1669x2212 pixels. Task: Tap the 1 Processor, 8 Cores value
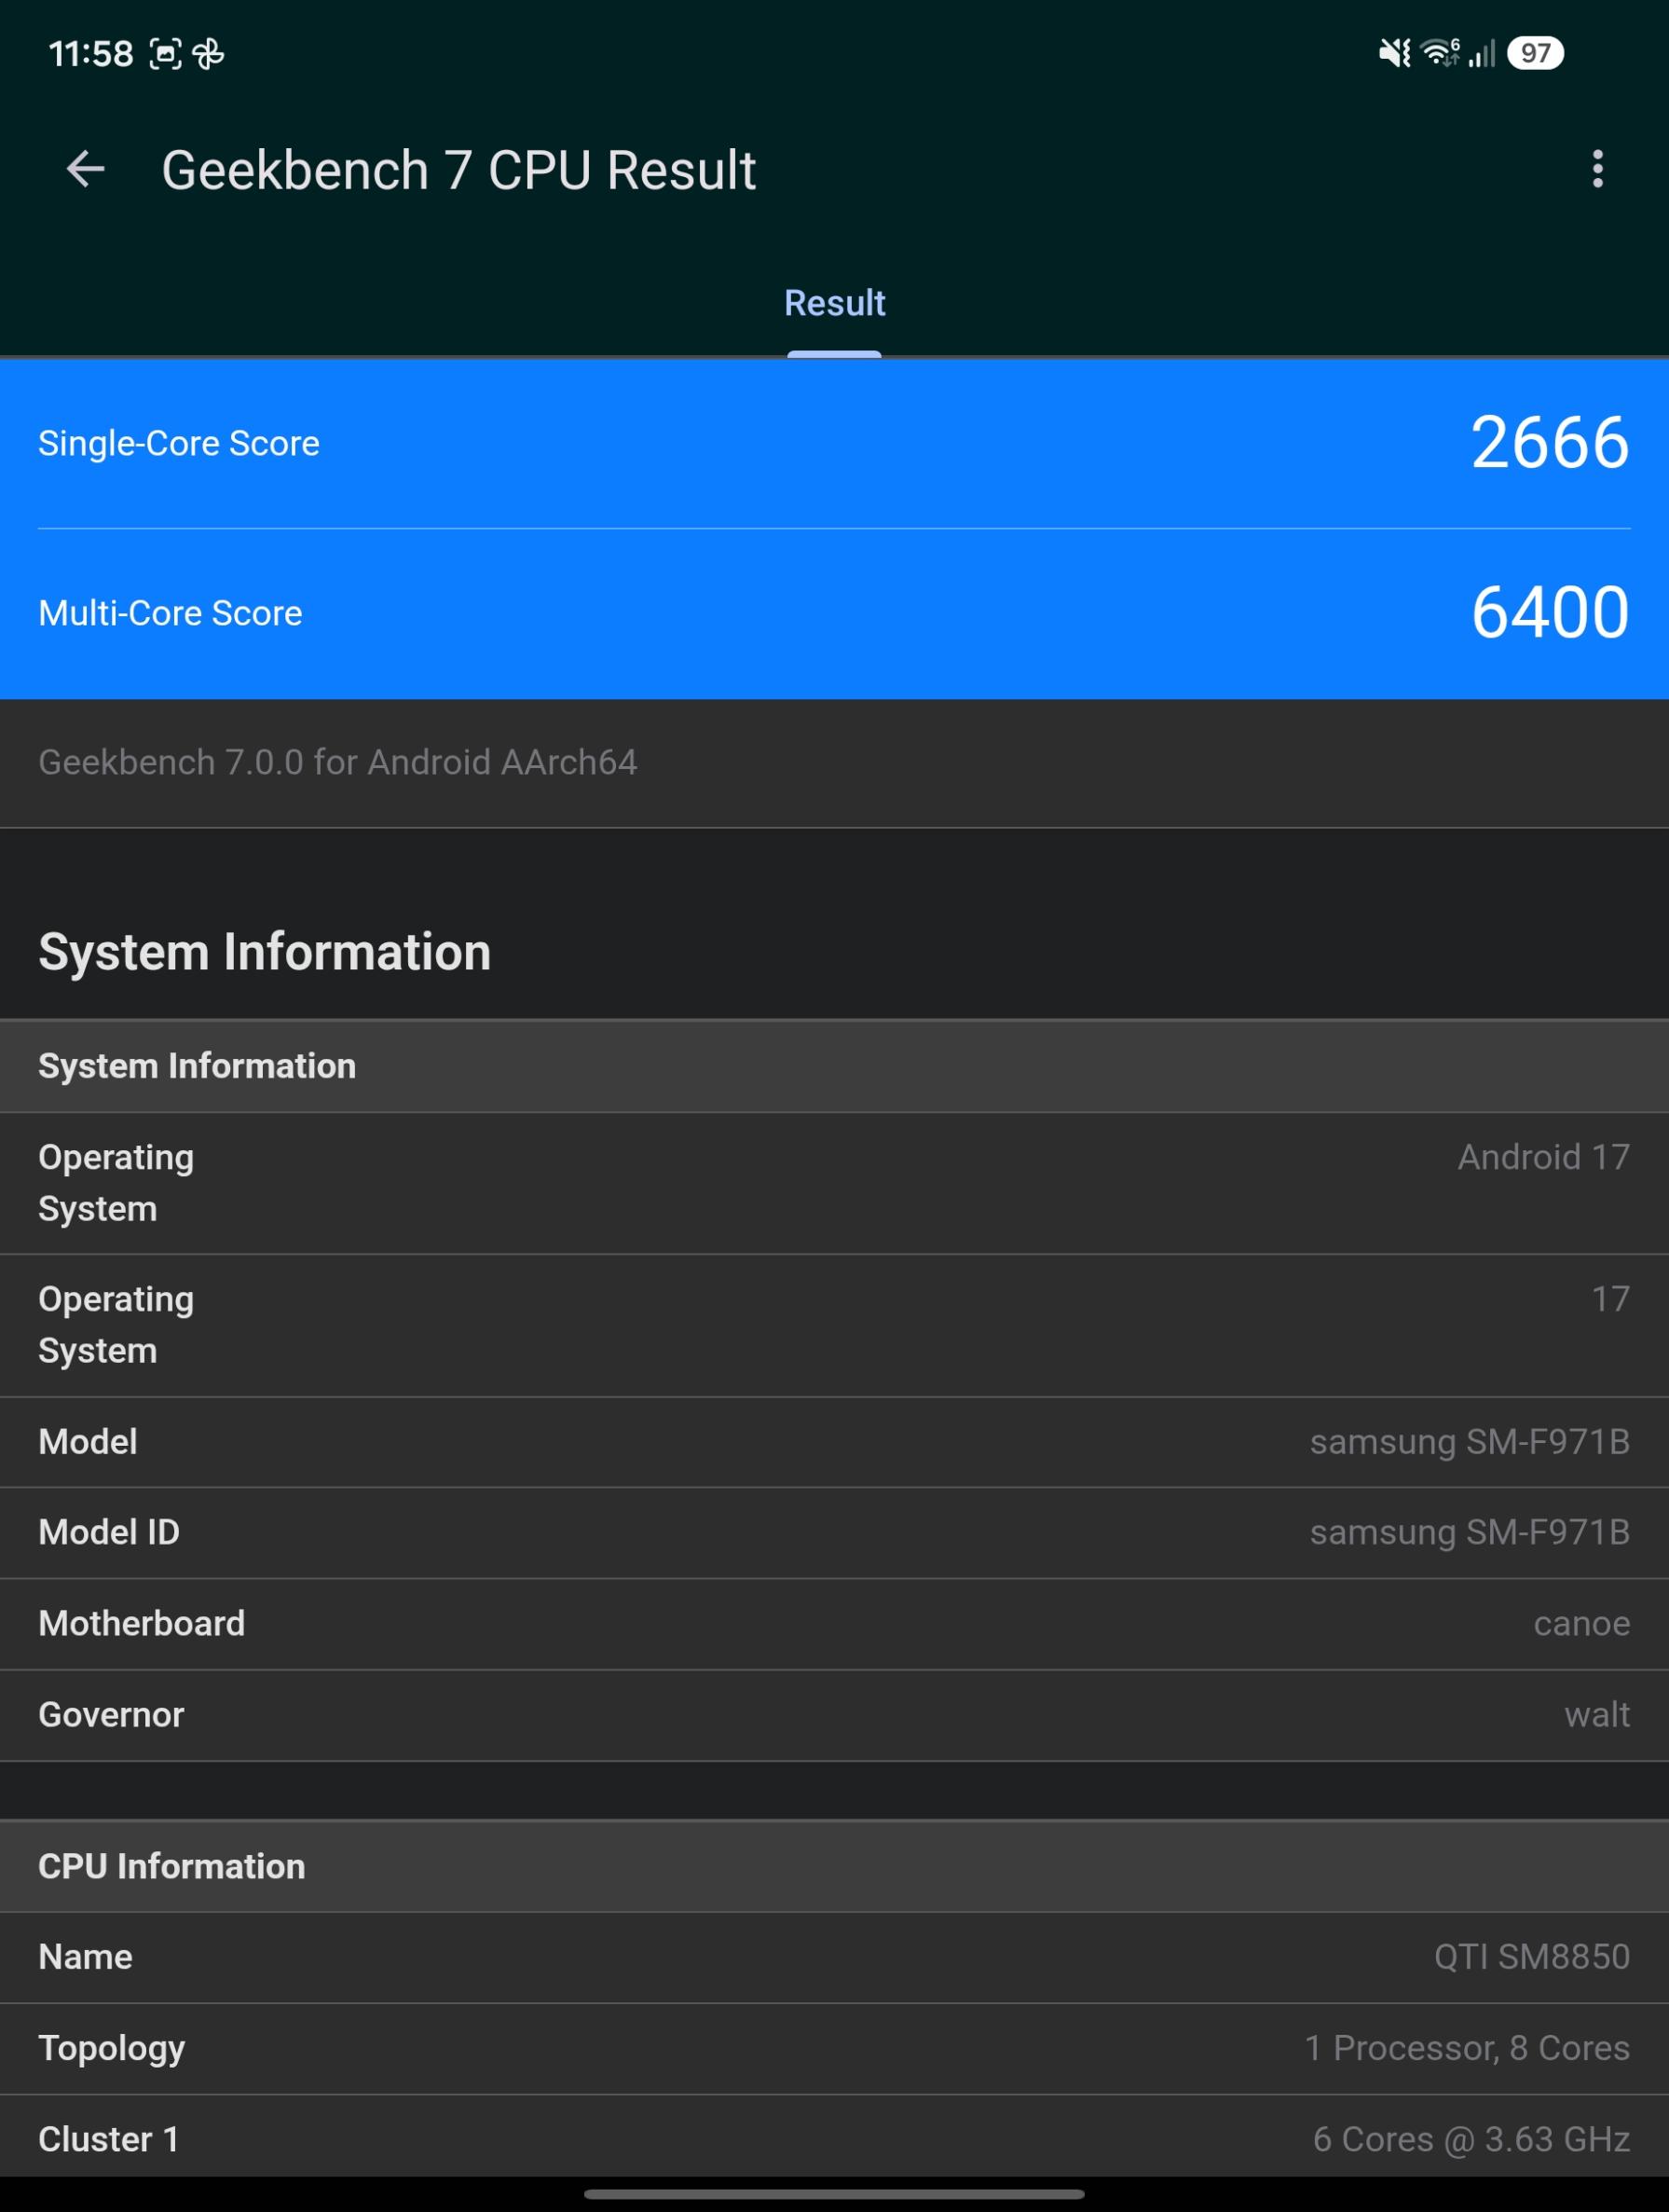(x=1467, y=2048)
